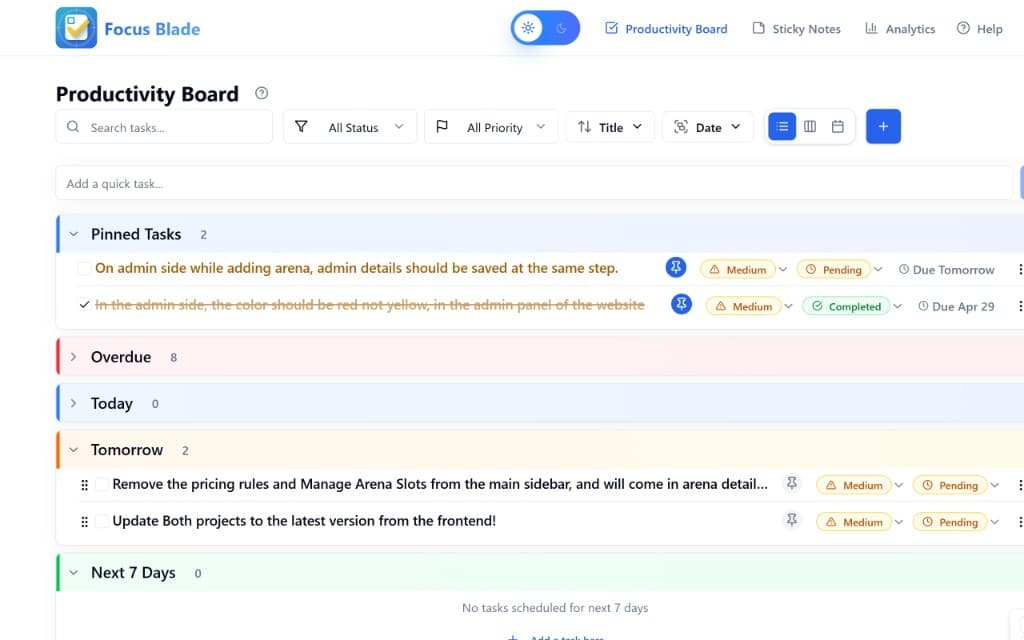Open Pending status on 'Update Both projects' task

956,522
